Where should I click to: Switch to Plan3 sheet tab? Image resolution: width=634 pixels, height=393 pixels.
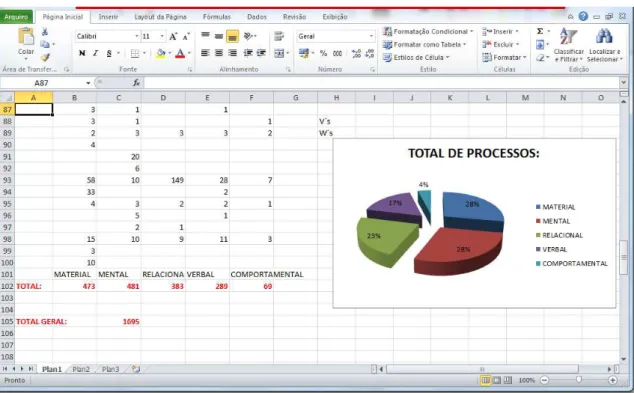point(110,369)
